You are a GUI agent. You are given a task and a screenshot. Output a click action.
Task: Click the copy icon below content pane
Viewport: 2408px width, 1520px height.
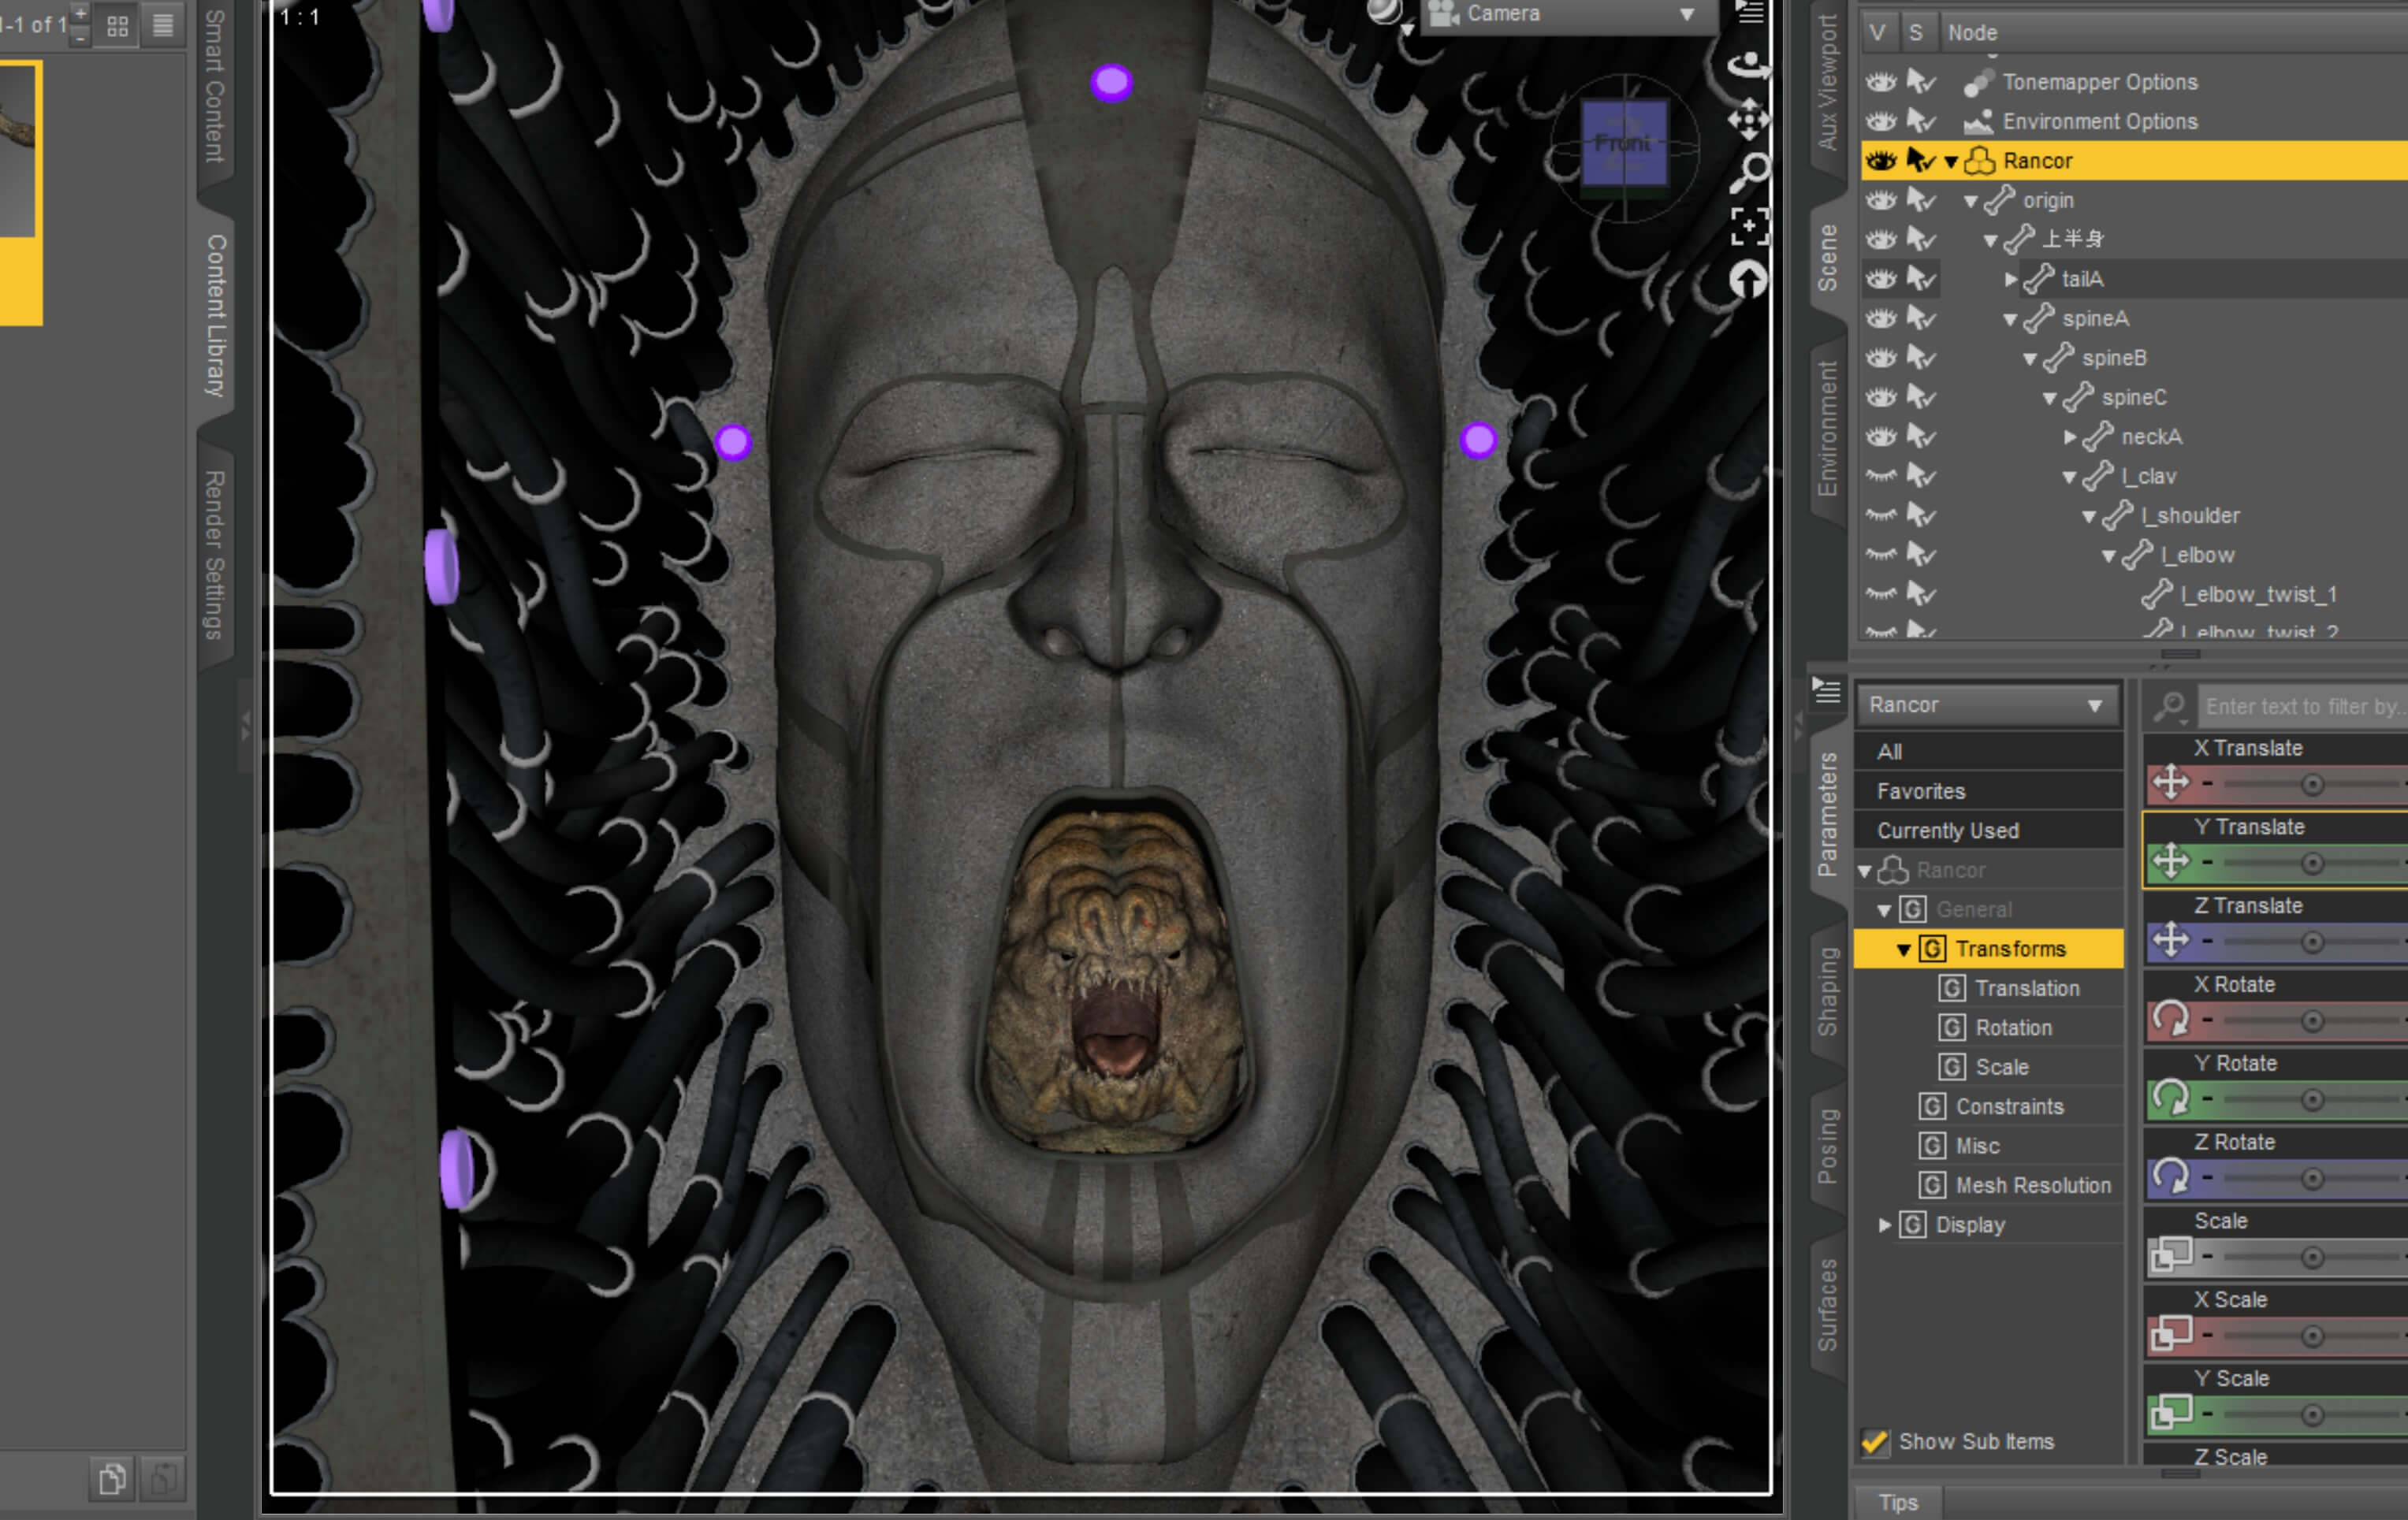[x=111, y=1478]
